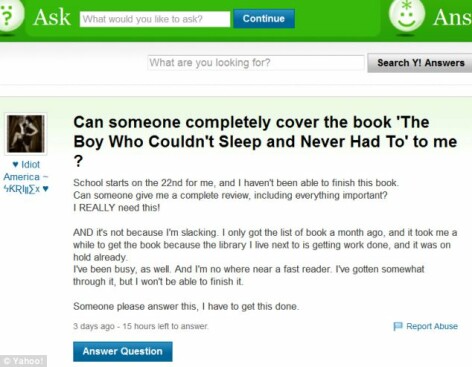Click the heart after the username text

coord(46,189)
